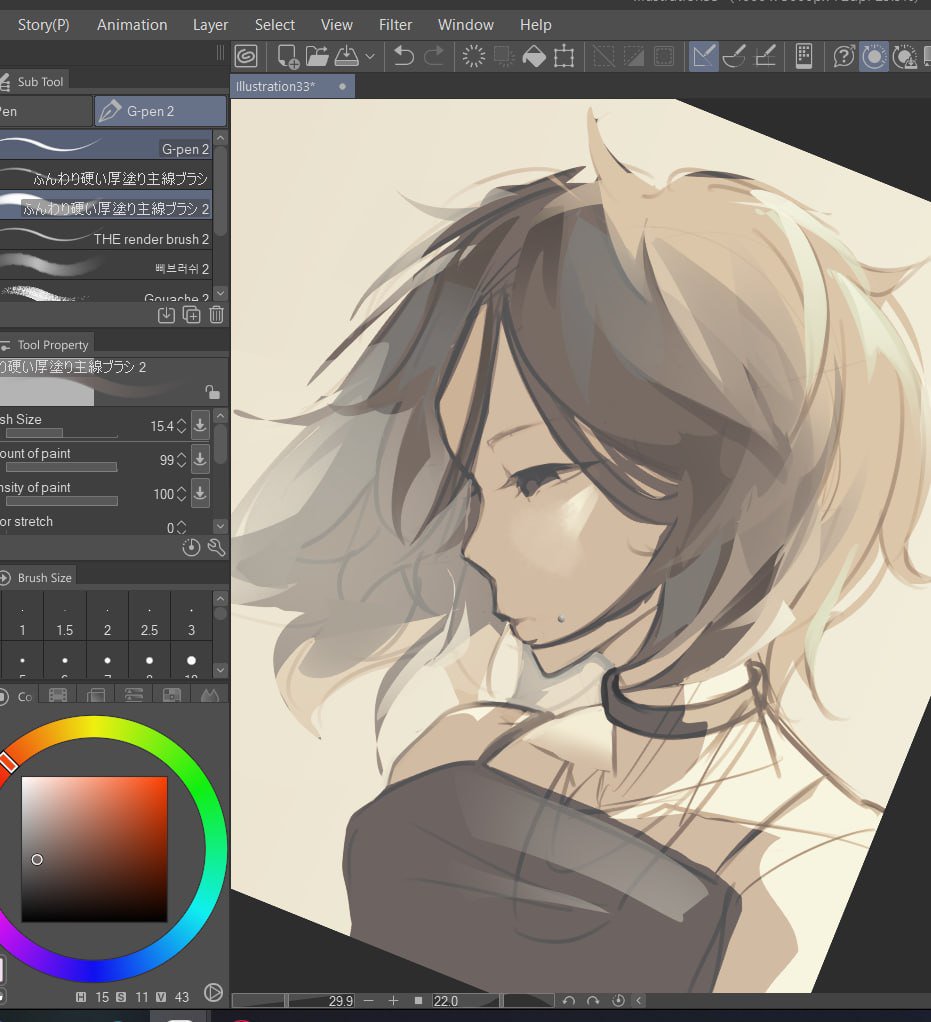Viewport: 931px width, 1022px height.
Task: Click Brush Size value stepper arrows
Action: pyautogui.click(x=182, y=426)
